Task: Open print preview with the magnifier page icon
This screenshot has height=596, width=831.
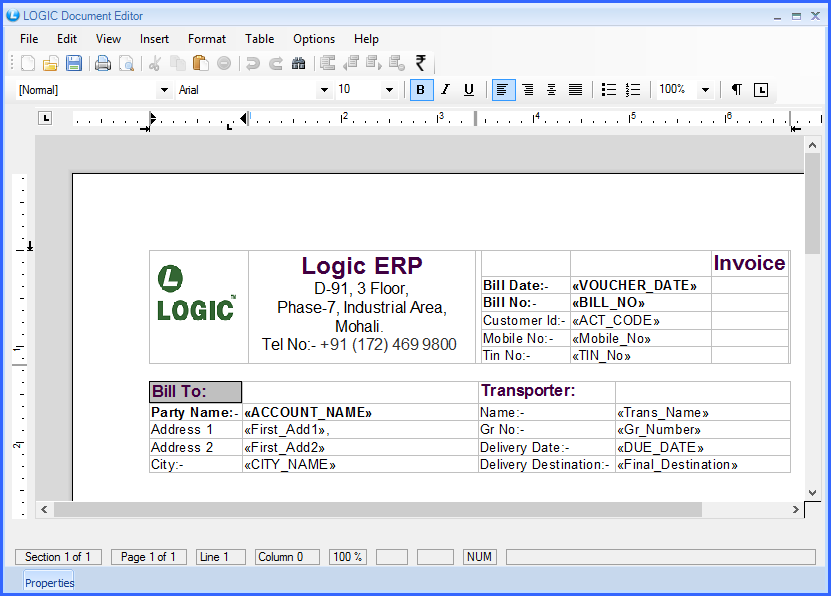Action: click(126, 63)
